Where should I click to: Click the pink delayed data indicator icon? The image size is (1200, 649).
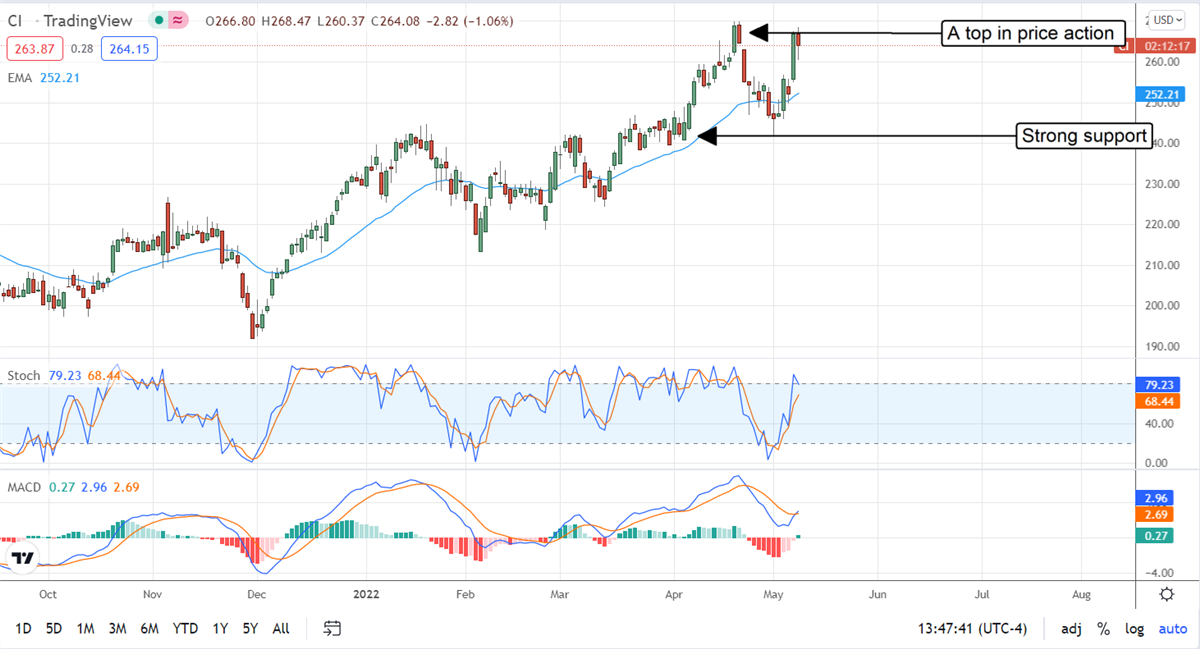pos(179,20)
